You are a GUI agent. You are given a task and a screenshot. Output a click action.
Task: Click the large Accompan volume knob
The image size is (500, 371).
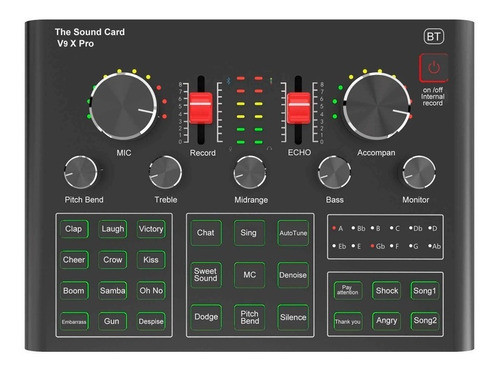point(377,107)
